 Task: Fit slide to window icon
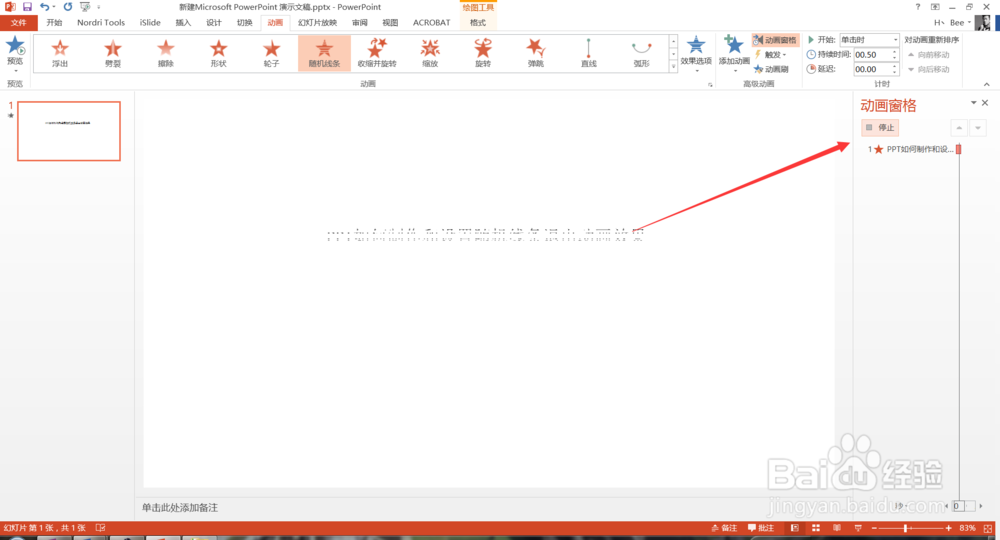click(988, 528)
